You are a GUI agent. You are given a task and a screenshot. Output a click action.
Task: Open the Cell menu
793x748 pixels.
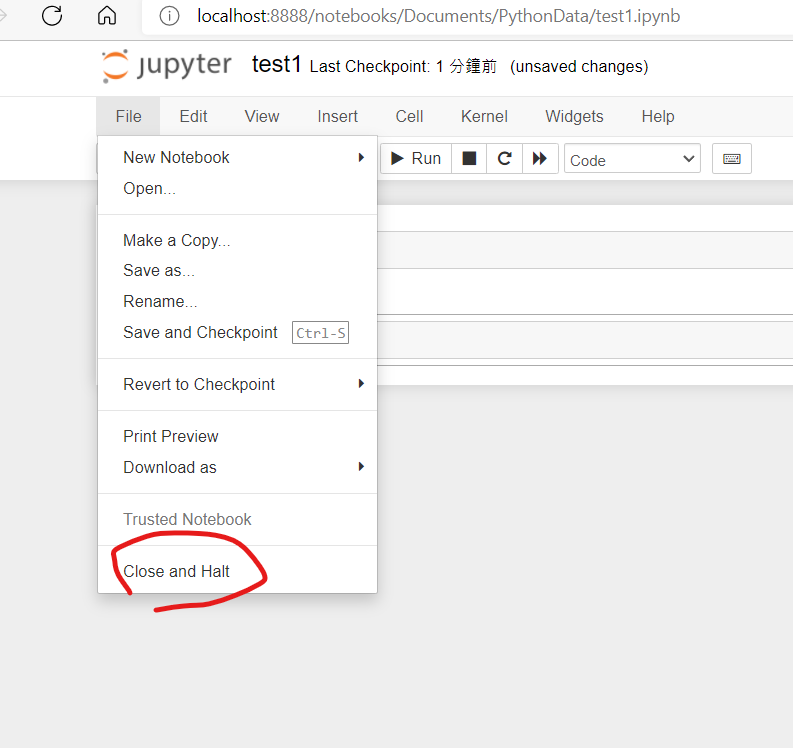pyautogui.click(x=409, y=116)
